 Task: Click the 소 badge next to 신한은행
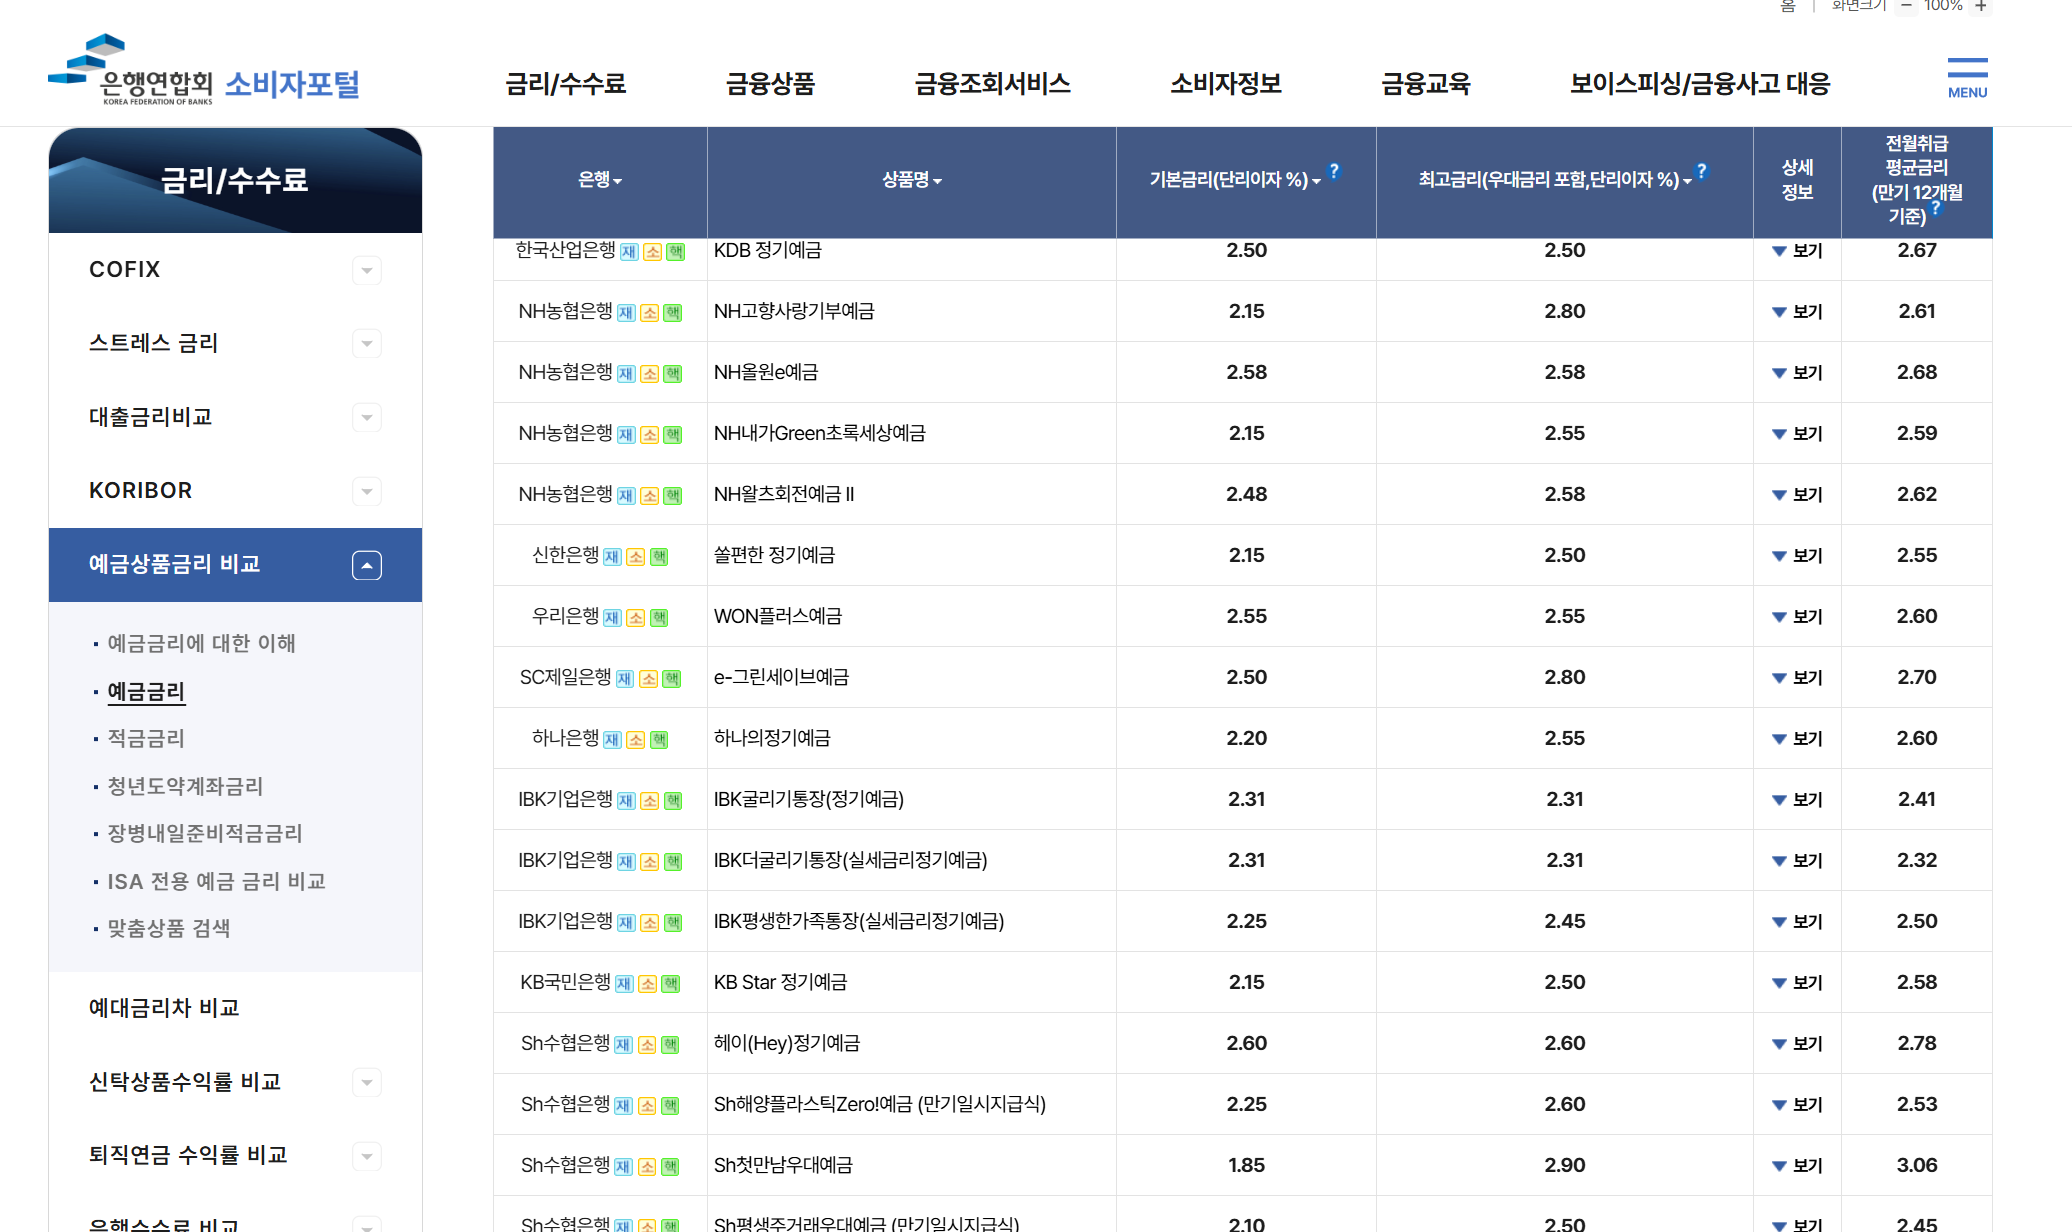[636, 557]
